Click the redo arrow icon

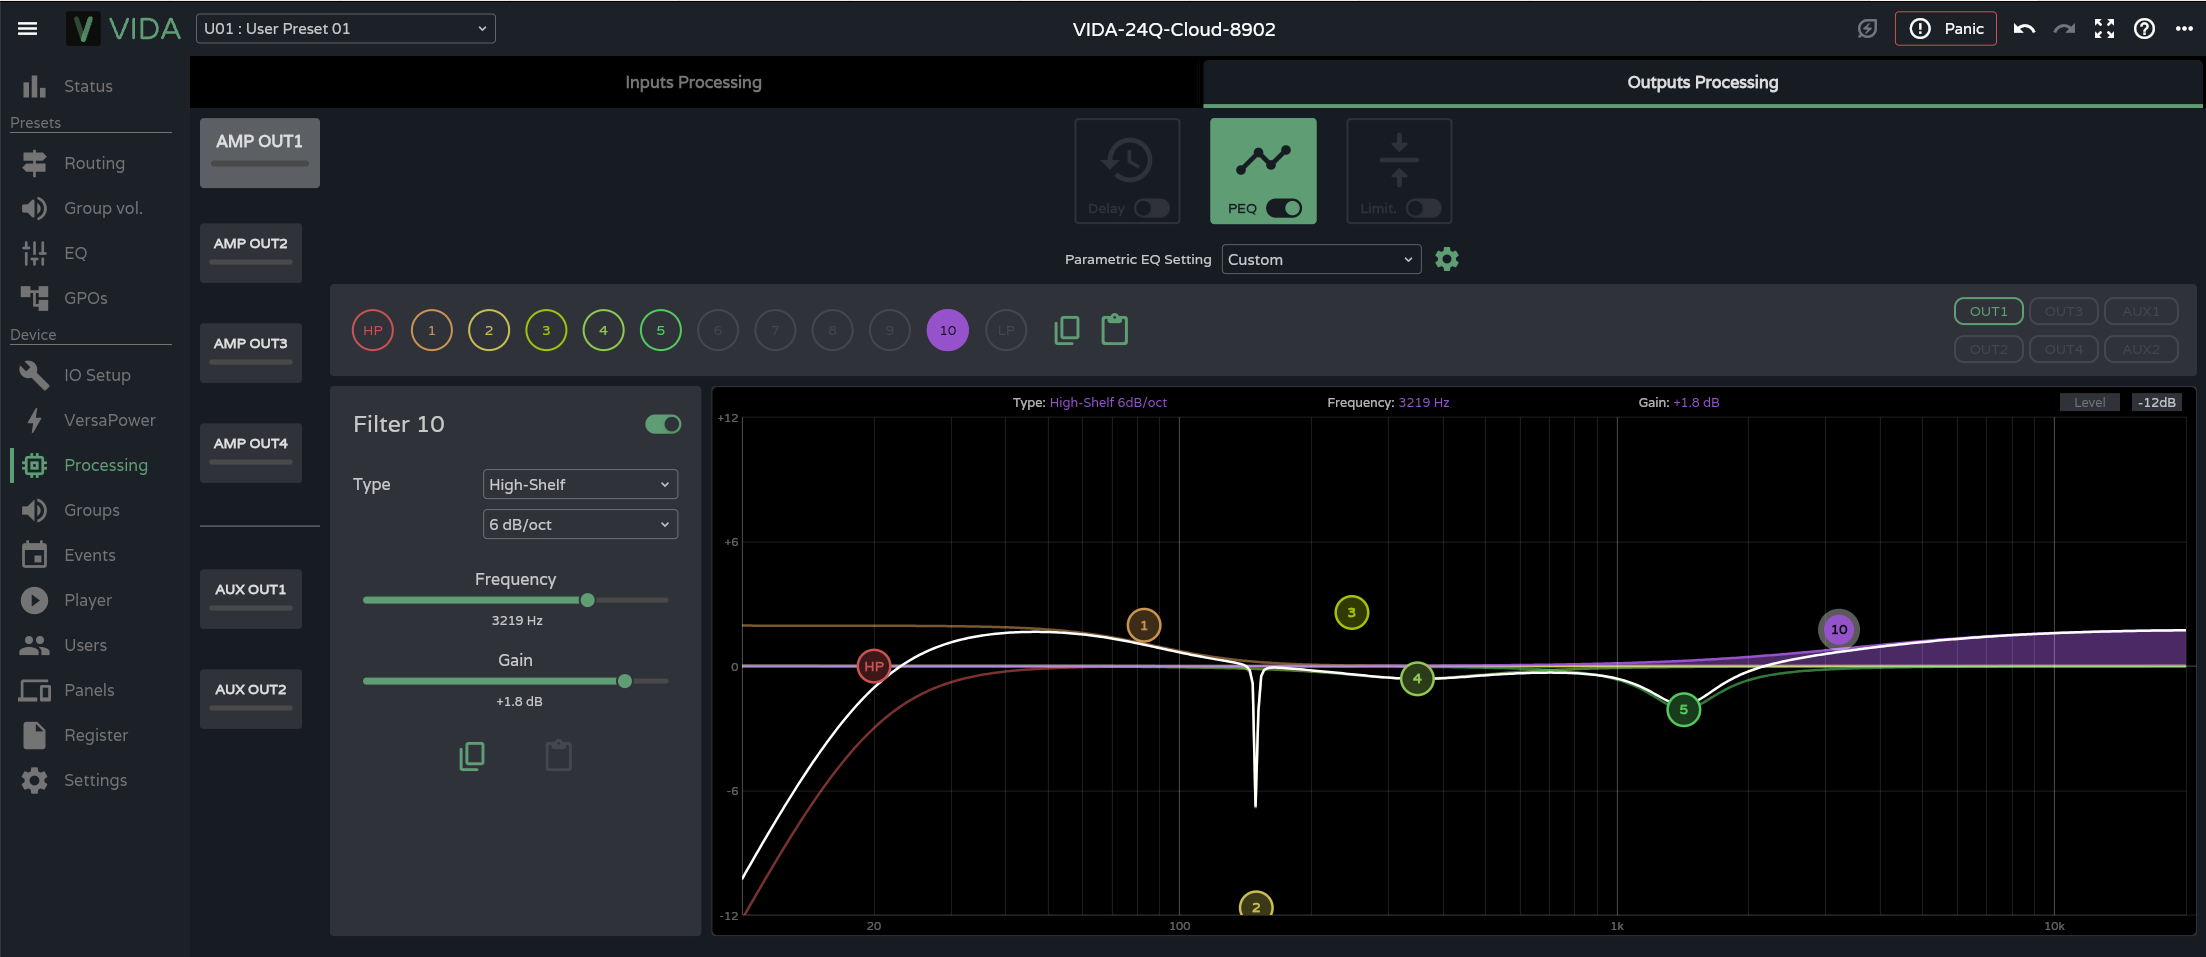2064,29
